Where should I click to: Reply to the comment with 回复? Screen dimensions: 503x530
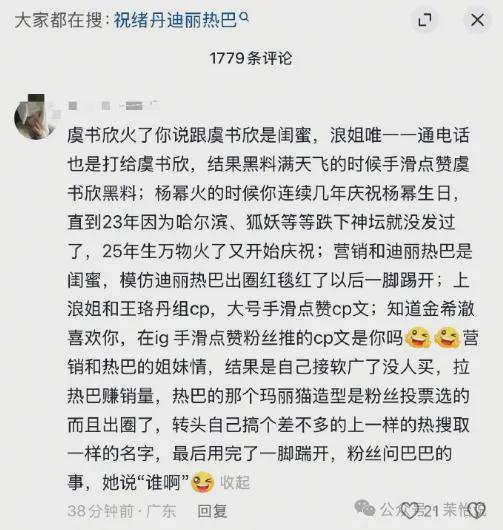coord(212,511)
